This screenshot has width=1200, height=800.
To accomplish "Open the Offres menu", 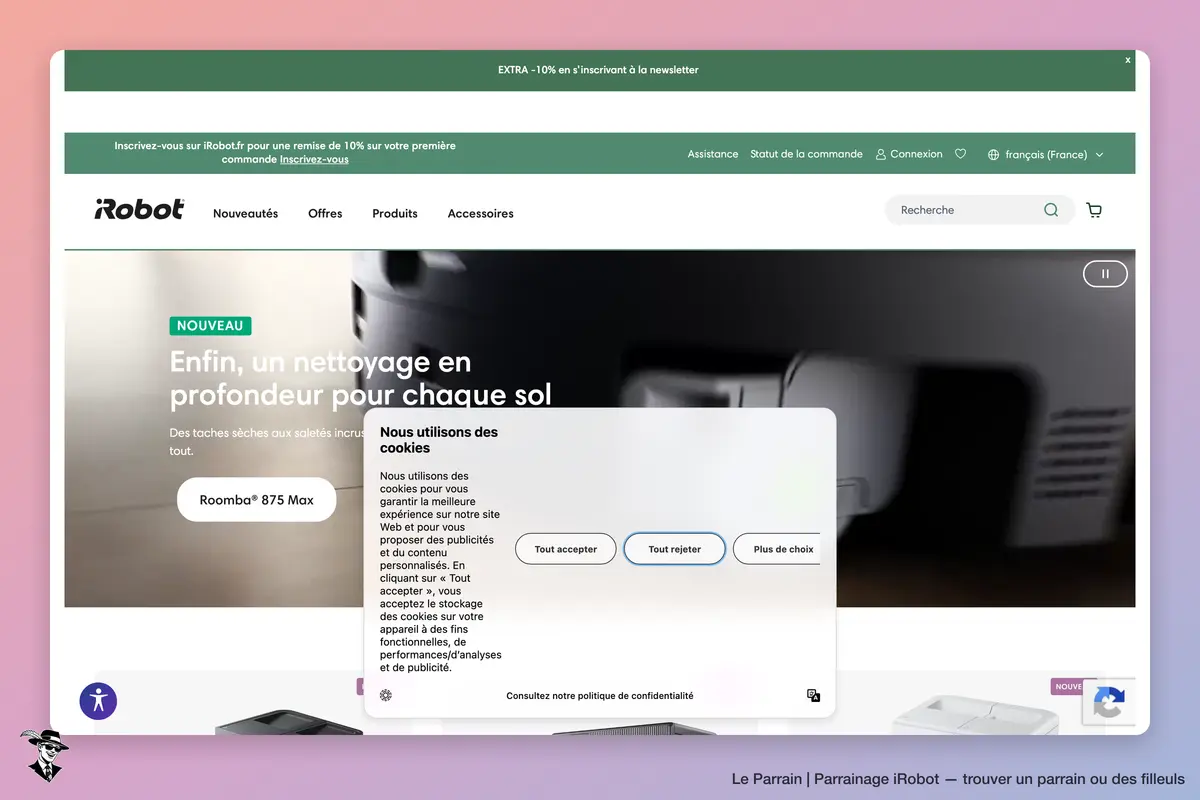I will point(325,213).
